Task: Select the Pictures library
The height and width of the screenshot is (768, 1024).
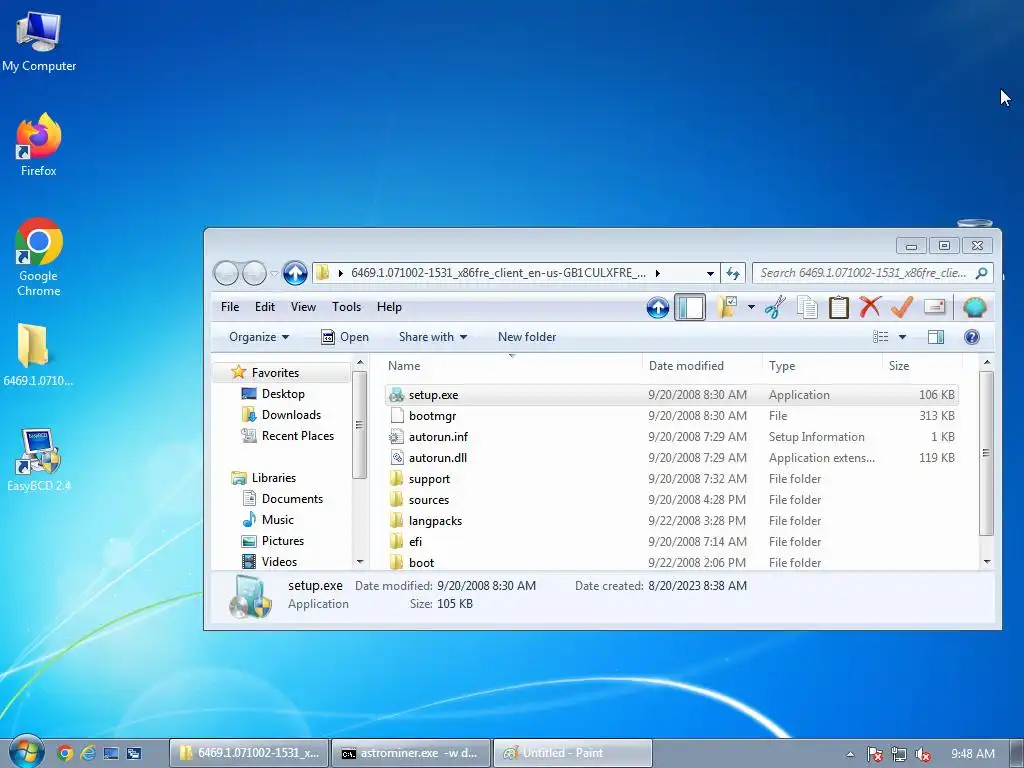Action: pos(282,541)
